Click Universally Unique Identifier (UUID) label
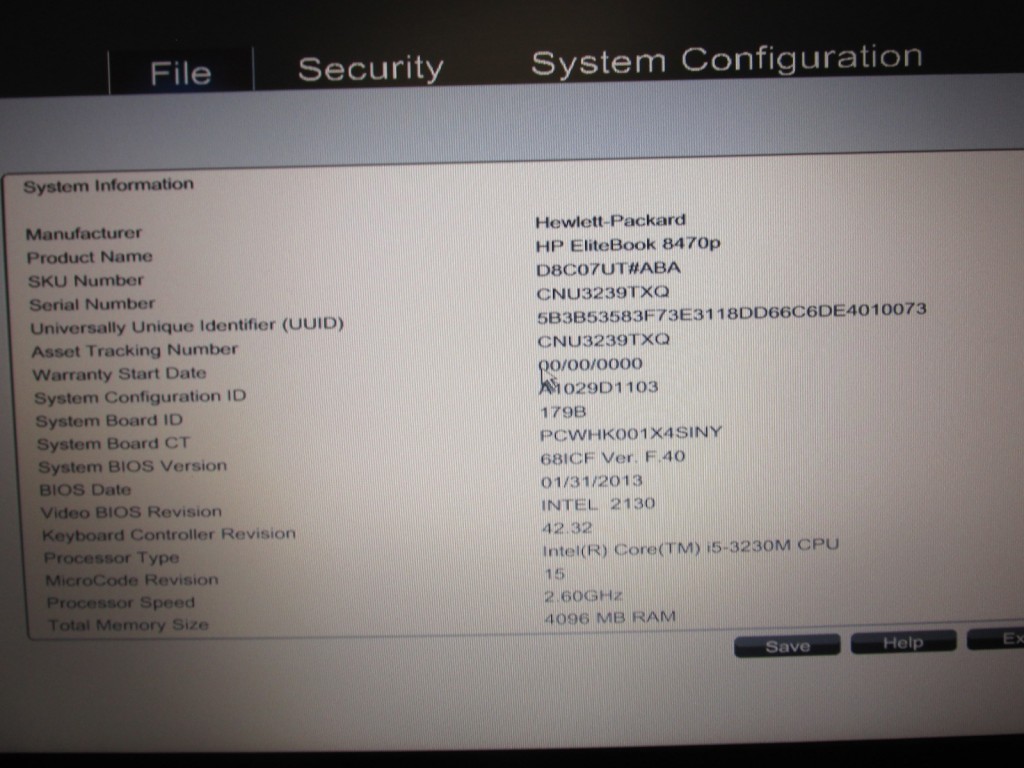Screen dimensions: 1024x768 [187, 326]
